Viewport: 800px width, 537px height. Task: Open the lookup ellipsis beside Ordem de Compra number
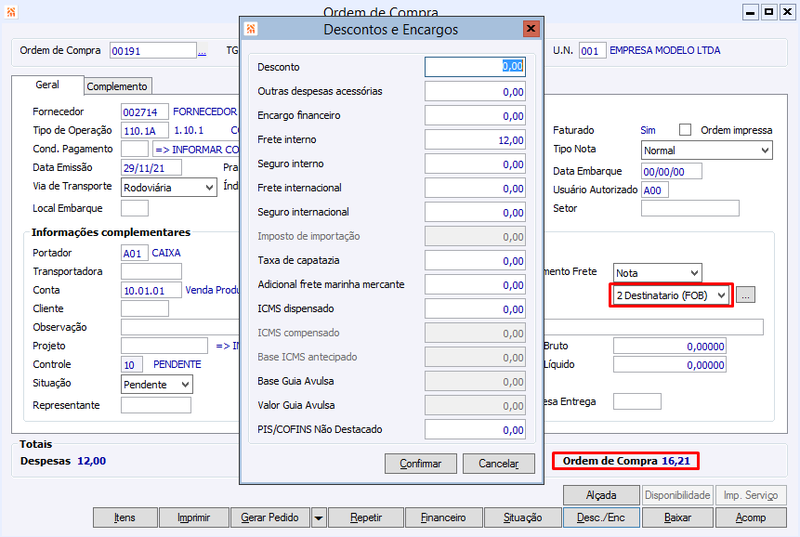(202, 52)
